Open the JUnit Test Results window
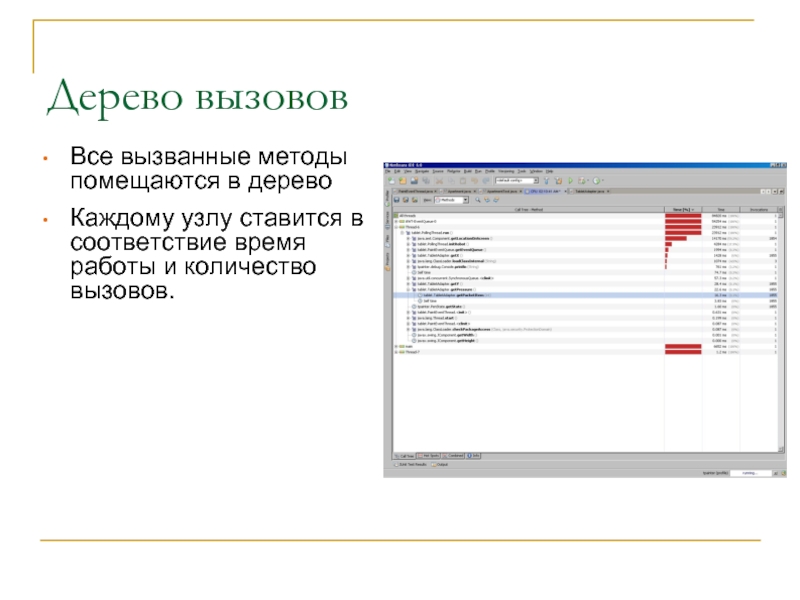The height and width of the screenshot is (600, 800). tap(411, 465)
